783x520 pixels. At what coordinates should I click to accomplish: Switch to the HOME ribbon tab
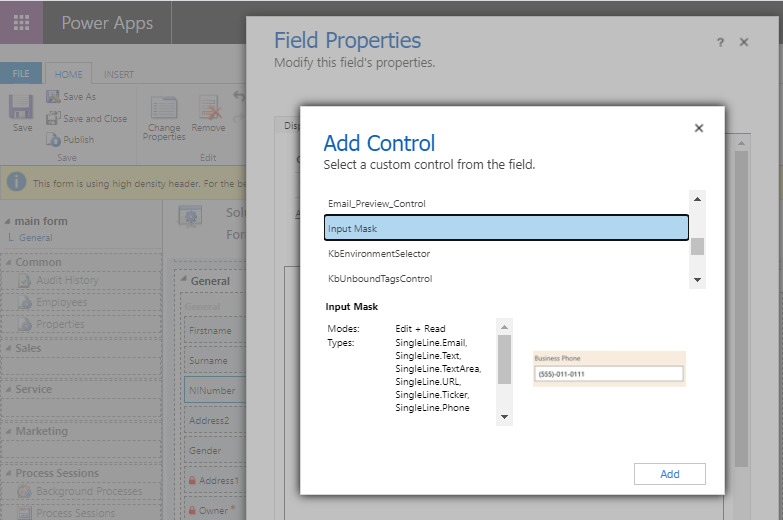point(68,74)
